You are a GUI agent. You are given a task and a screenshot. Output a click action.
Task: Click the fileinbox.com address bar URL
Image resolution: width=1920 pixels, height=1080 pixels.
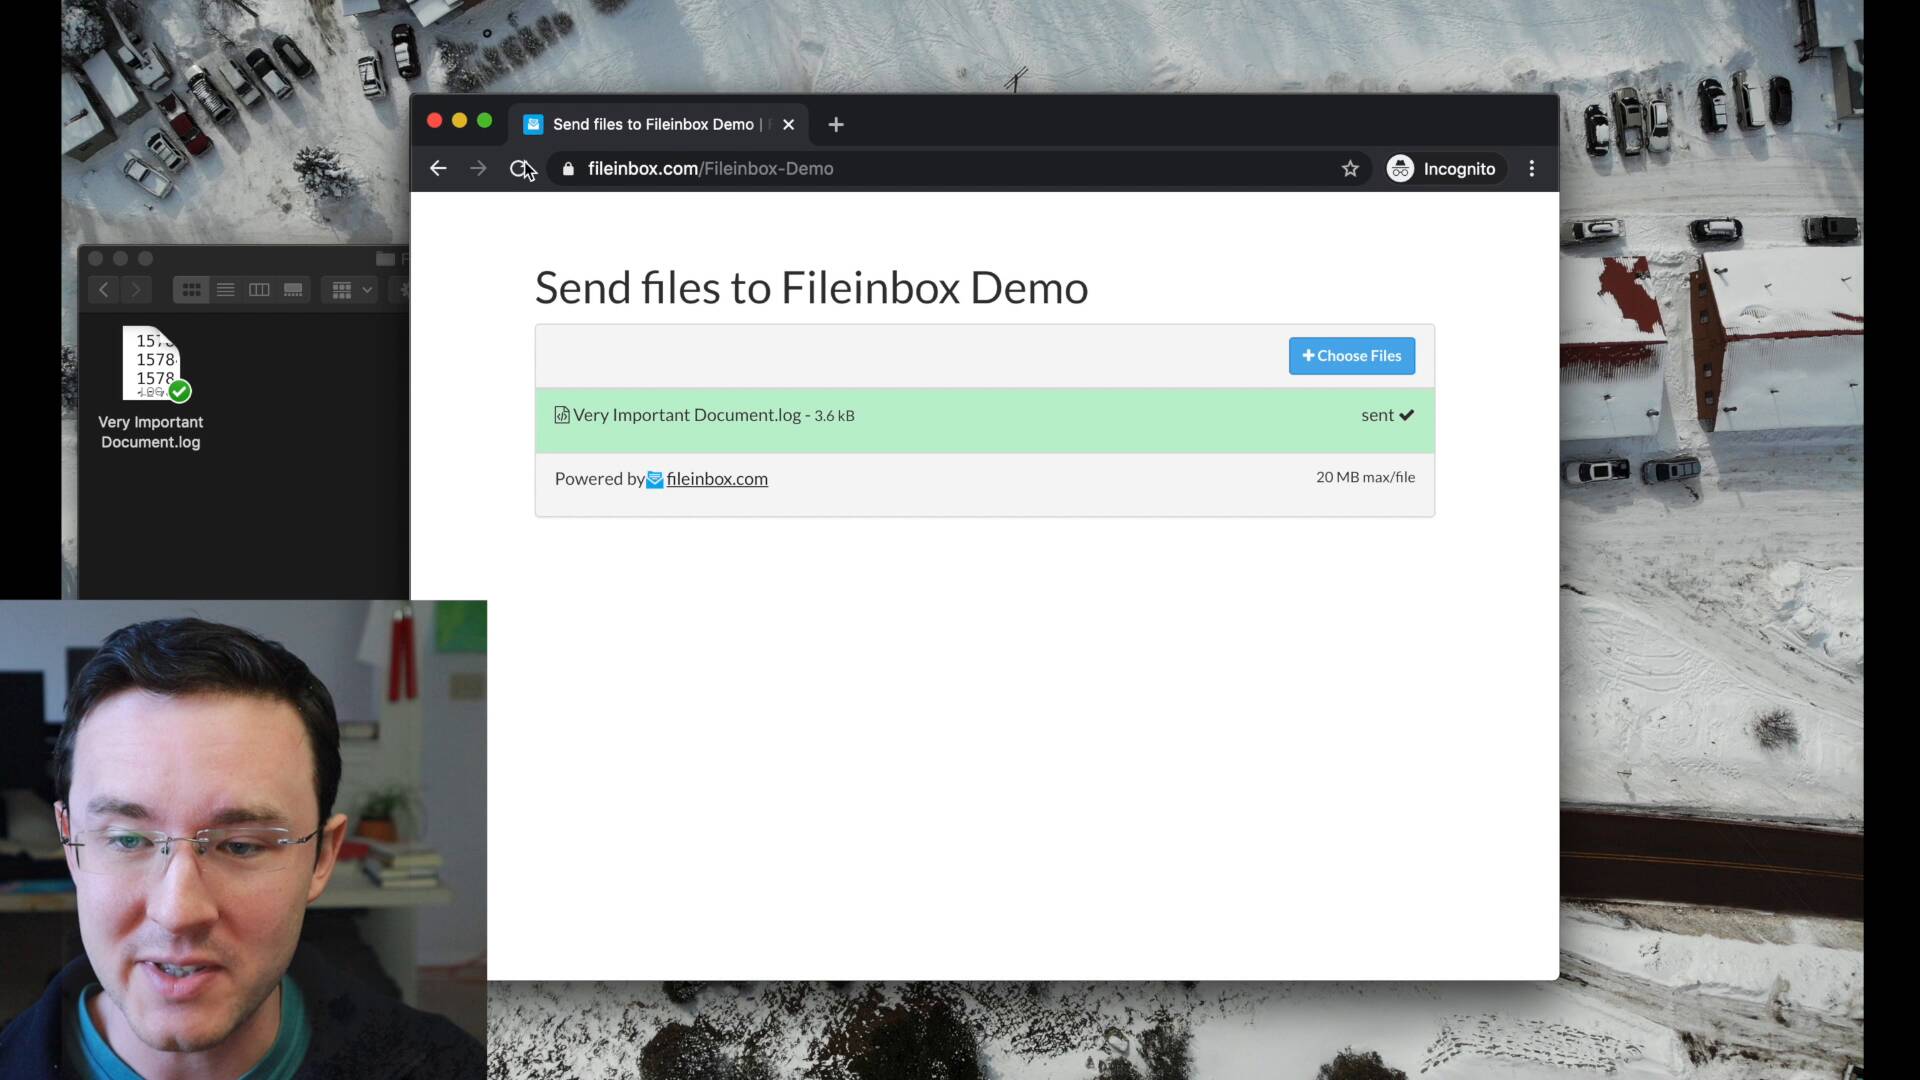tap(710, 168)
